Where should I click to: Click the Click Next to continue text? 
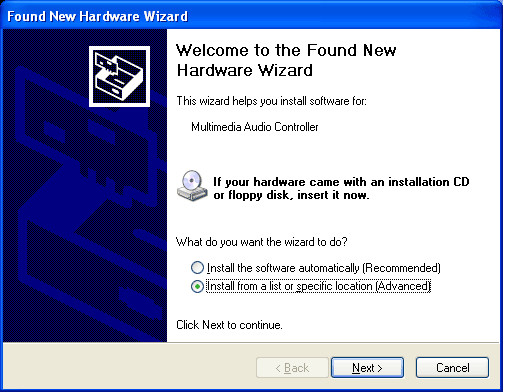pyautogui.click(x=229, y=325)
